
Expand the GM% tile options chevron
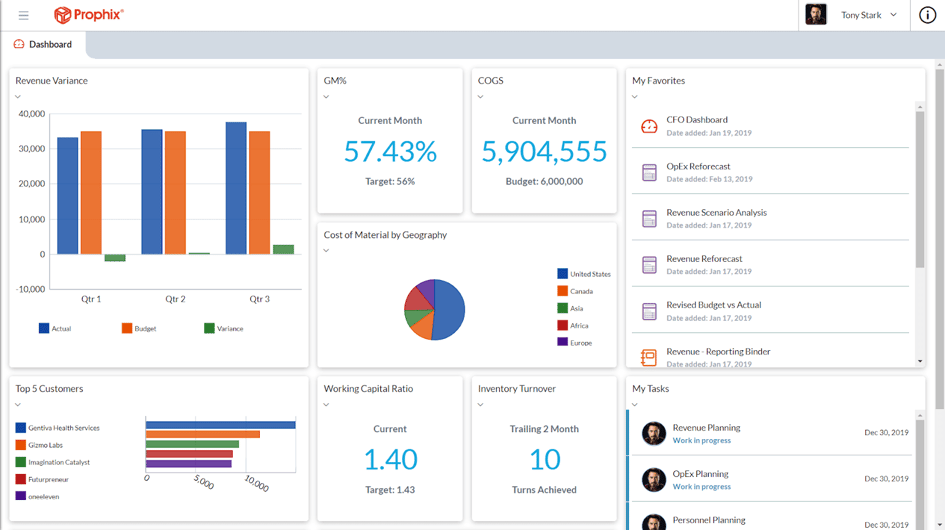pyautogui.click(x=327, y=97)
